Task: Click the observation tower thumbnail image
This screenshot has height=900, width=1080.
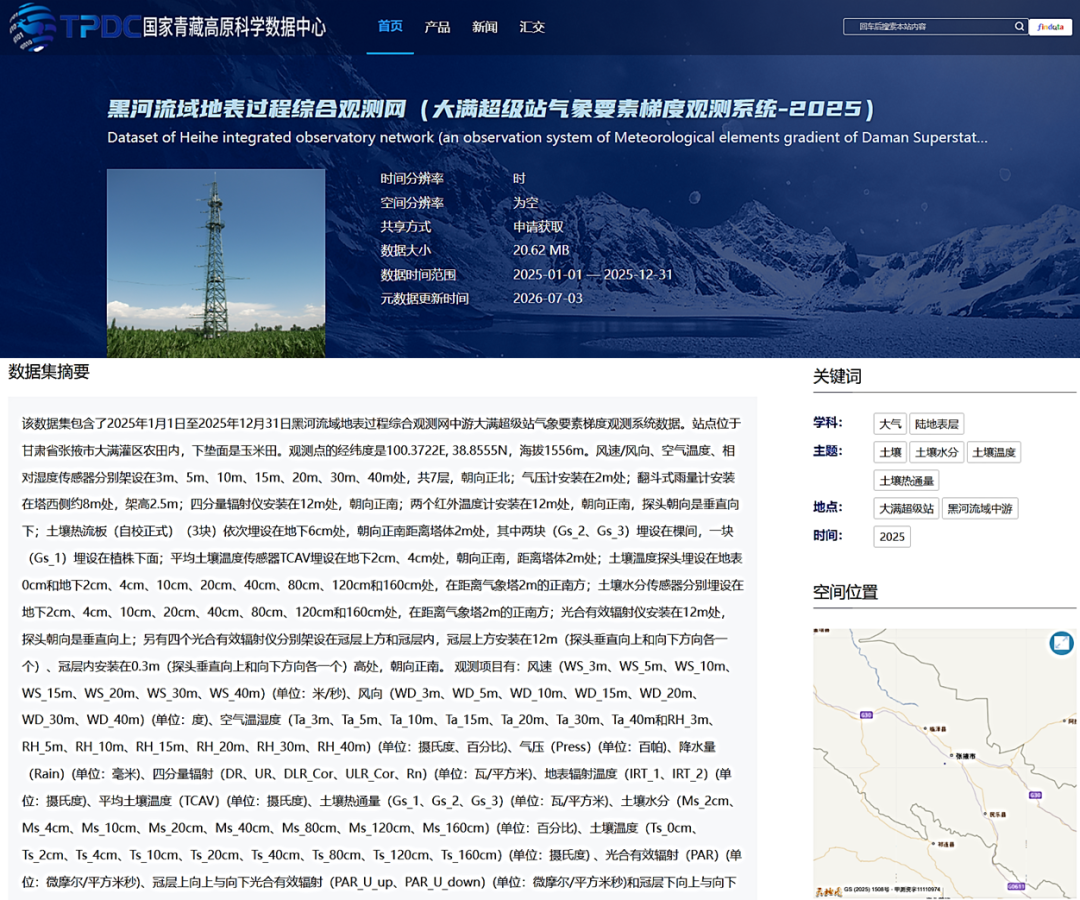Action: tap(216, 263)
